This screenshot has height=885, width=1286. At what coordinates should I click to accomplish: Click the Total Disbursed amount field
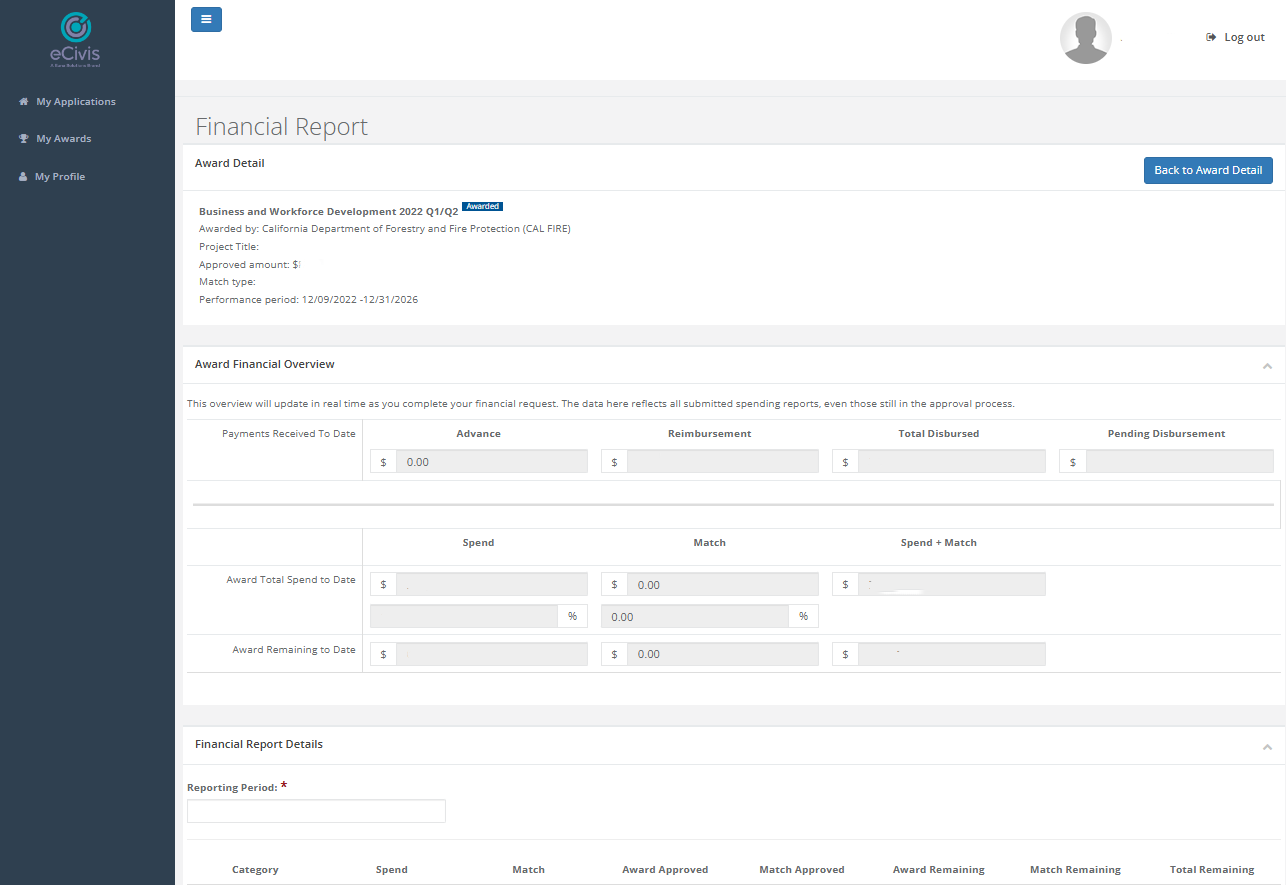(951, 462)
